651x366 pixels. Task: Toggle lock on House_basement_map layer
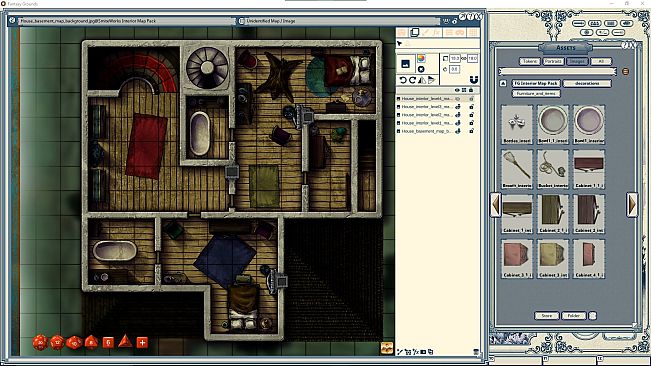pos(471,131)
